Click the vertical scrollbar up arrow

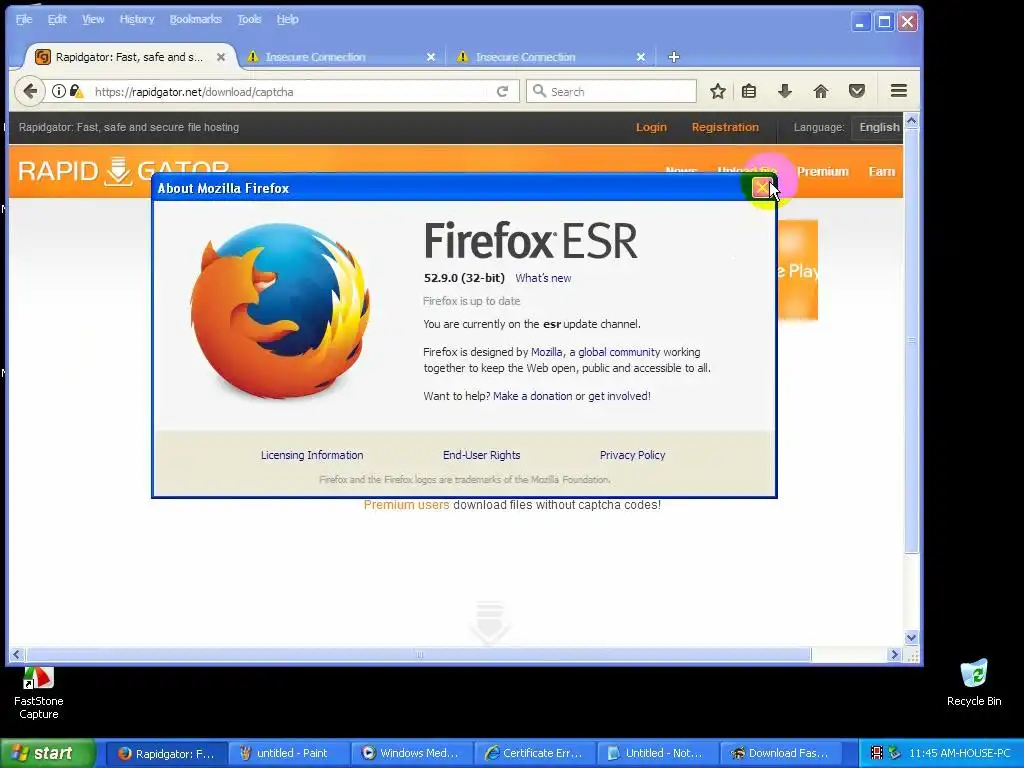(912, 120)
